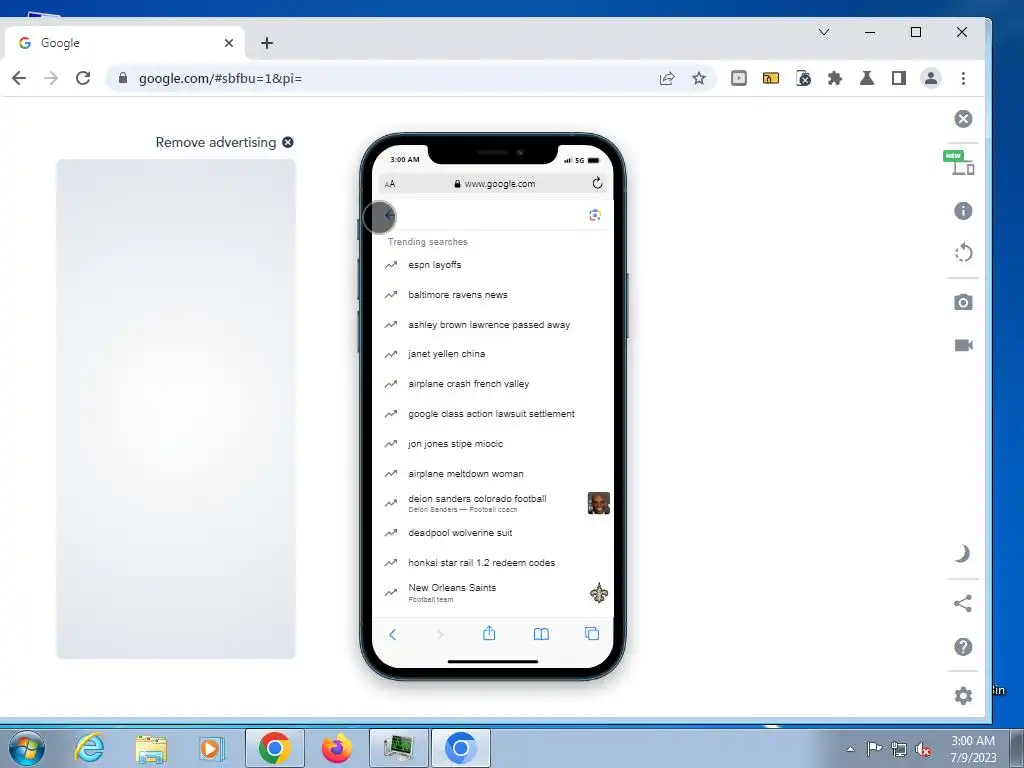Select trending search janet yellen china
Screen dimensions: 1024x768
(x=492, y=354)
